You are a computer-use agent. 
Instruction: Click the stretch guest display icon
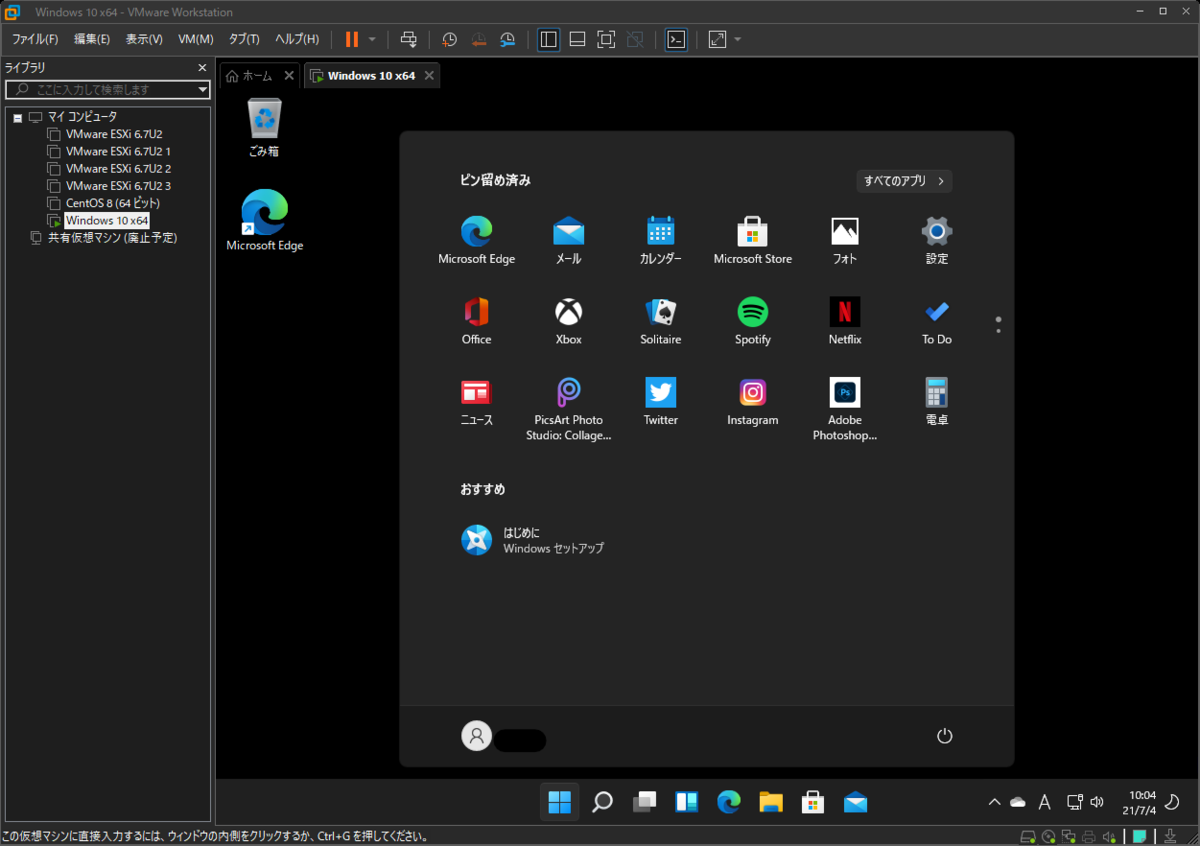(717, 39)
